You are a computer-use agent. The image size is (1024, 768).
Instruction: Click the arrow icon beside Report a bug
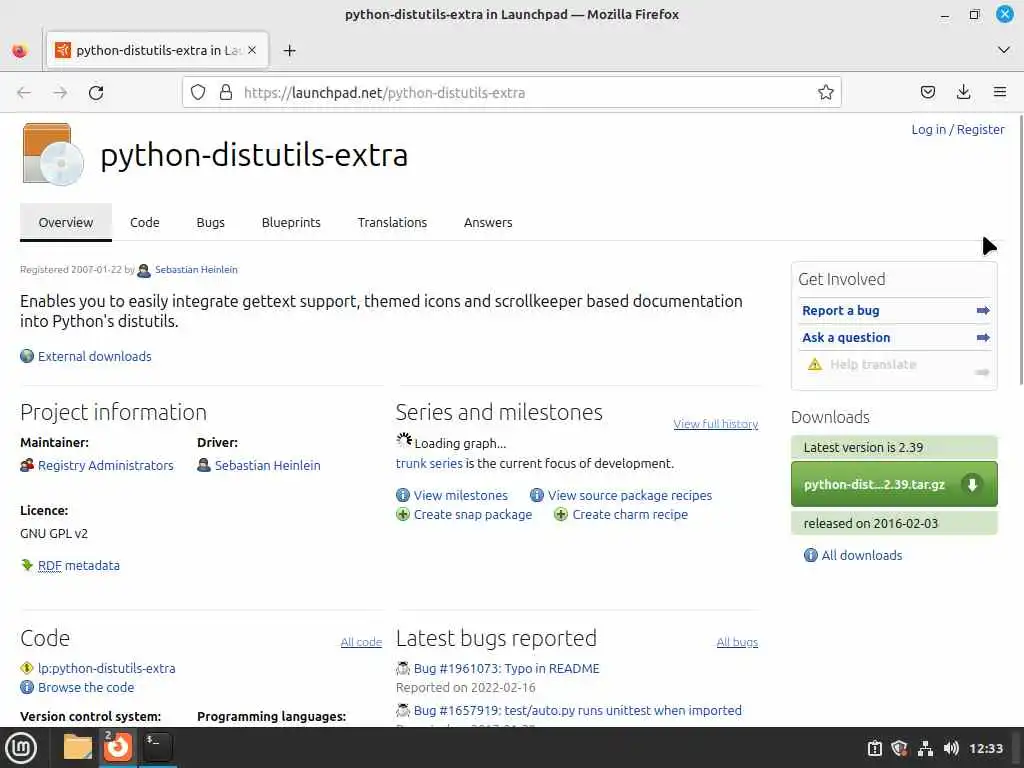click(983, 311)
